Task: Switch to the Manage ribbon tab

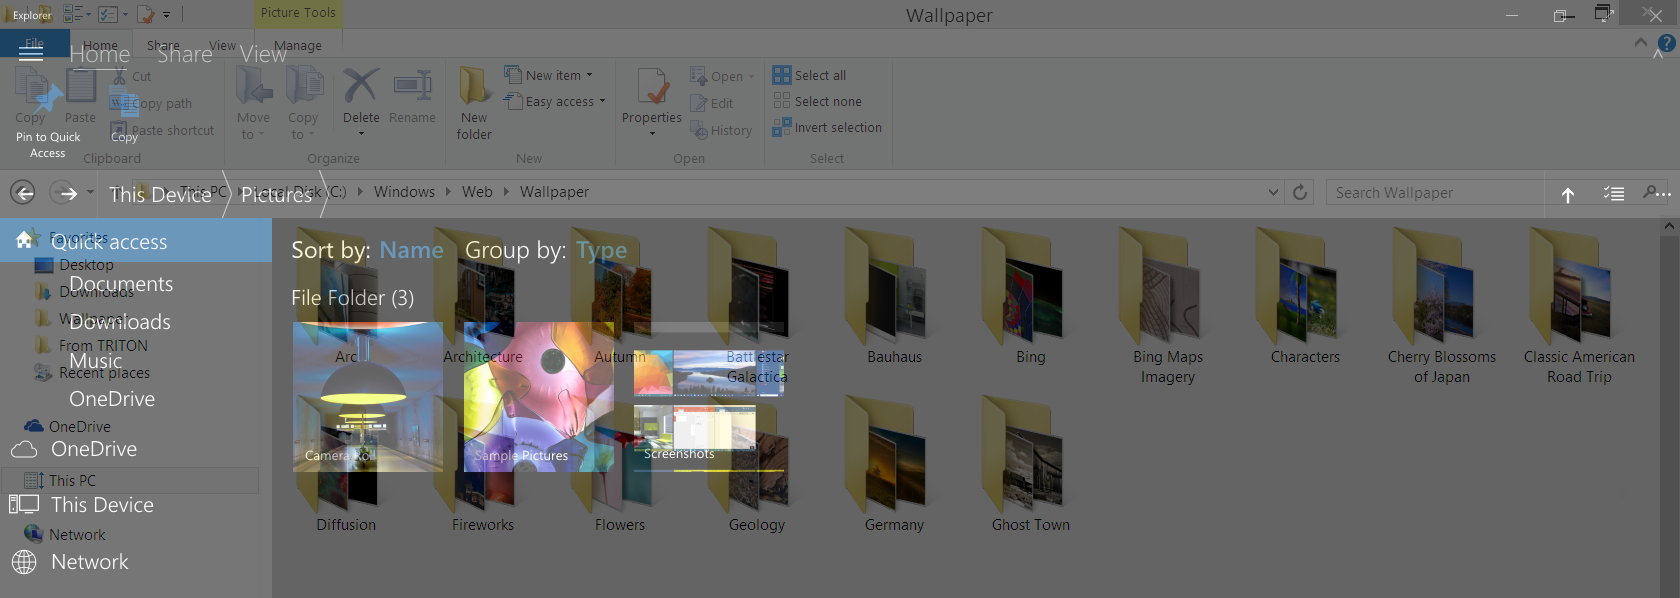Action: (298, 45)
